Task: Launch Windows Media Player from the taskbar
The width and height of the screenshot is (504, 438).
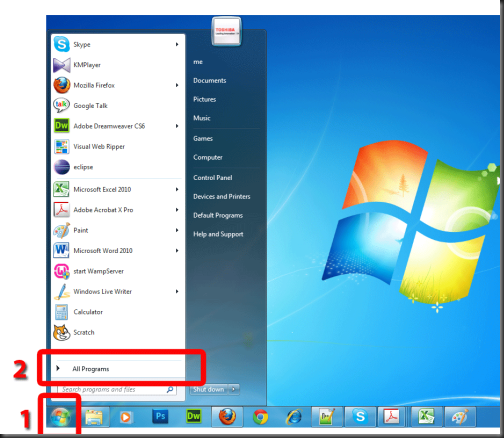Action: pos(126,417)
